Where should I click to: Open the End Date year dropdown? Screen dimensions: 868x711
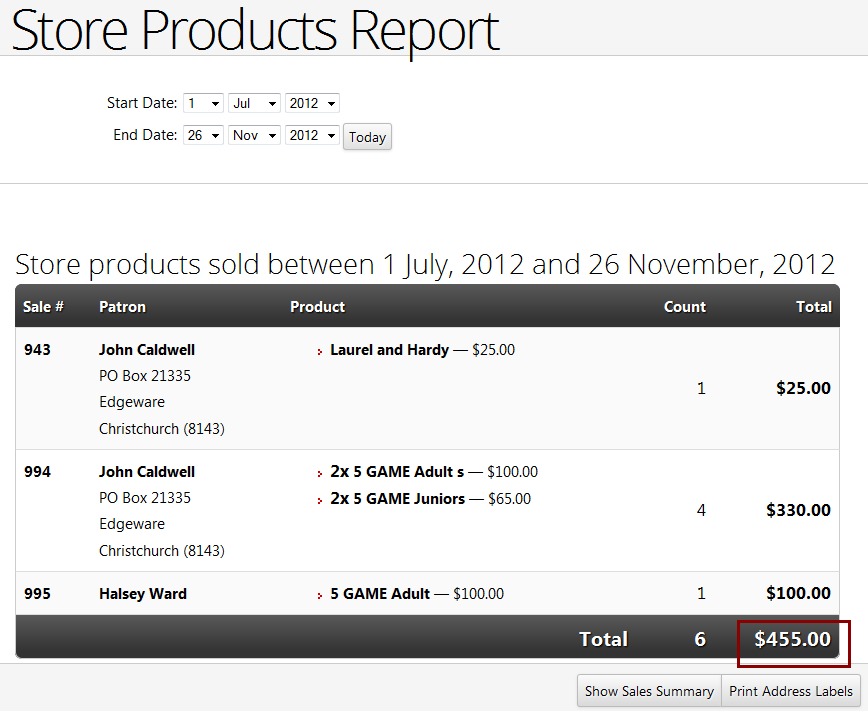[x=312, y=135]
